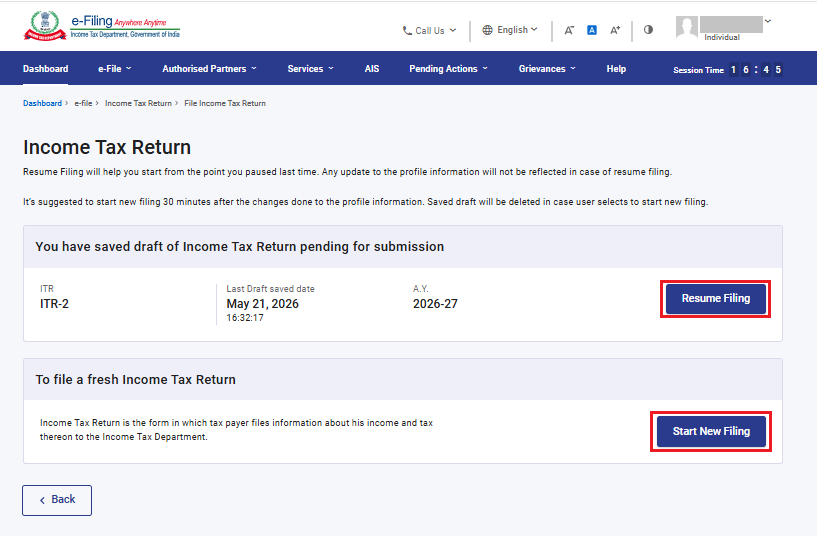This screenshot has width=817, height=536.
Task: Click the user profile avatar
Action: click(x=687, y=27)
